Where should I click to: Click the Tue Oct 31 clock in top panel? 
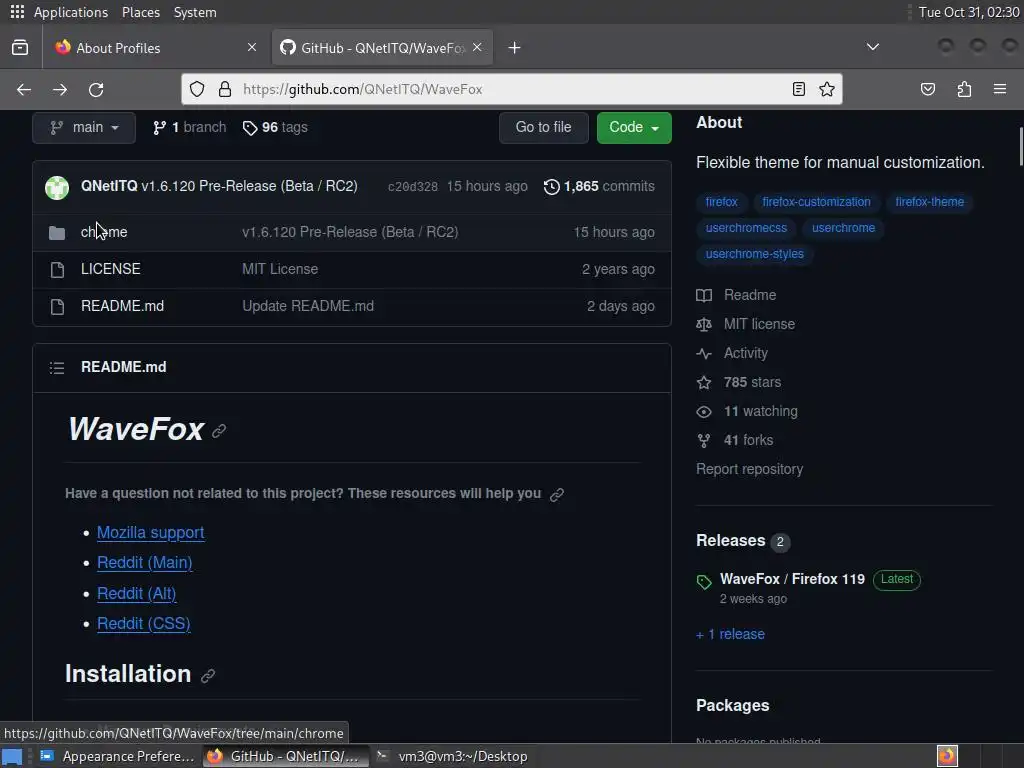pyautogui.click(x=968, y=12)
